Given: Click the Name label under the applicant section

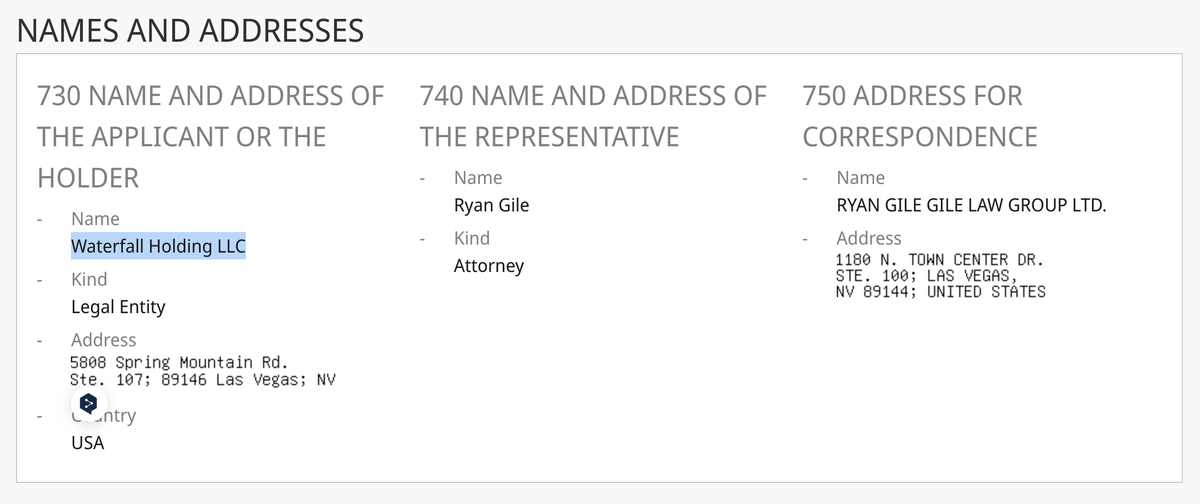Looking at the screenshot, I should click(x=95, y=218).
